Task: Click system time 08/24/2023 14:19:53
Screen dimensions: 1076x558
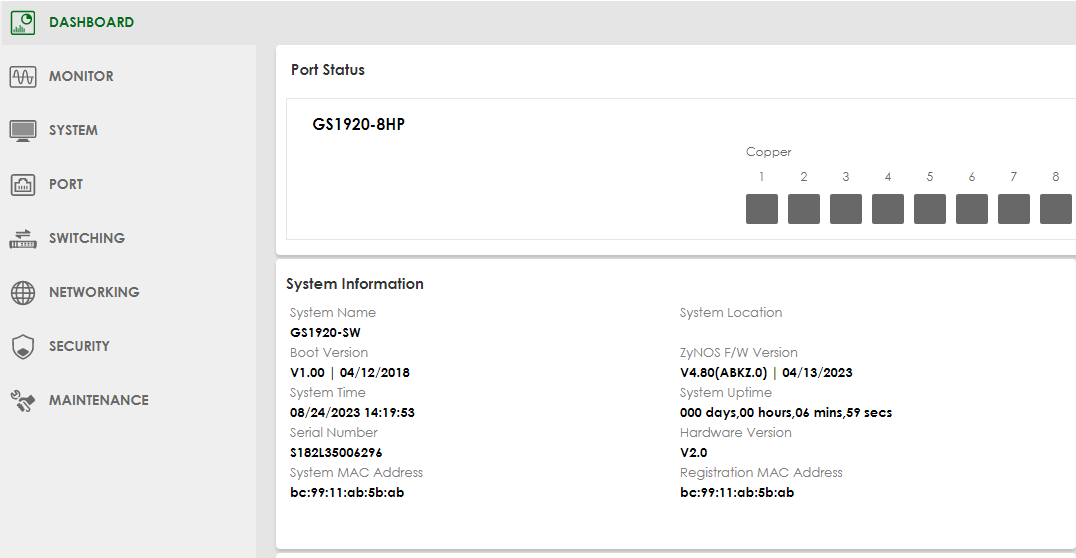Action: pyautogui.click(x=352, y=412)
